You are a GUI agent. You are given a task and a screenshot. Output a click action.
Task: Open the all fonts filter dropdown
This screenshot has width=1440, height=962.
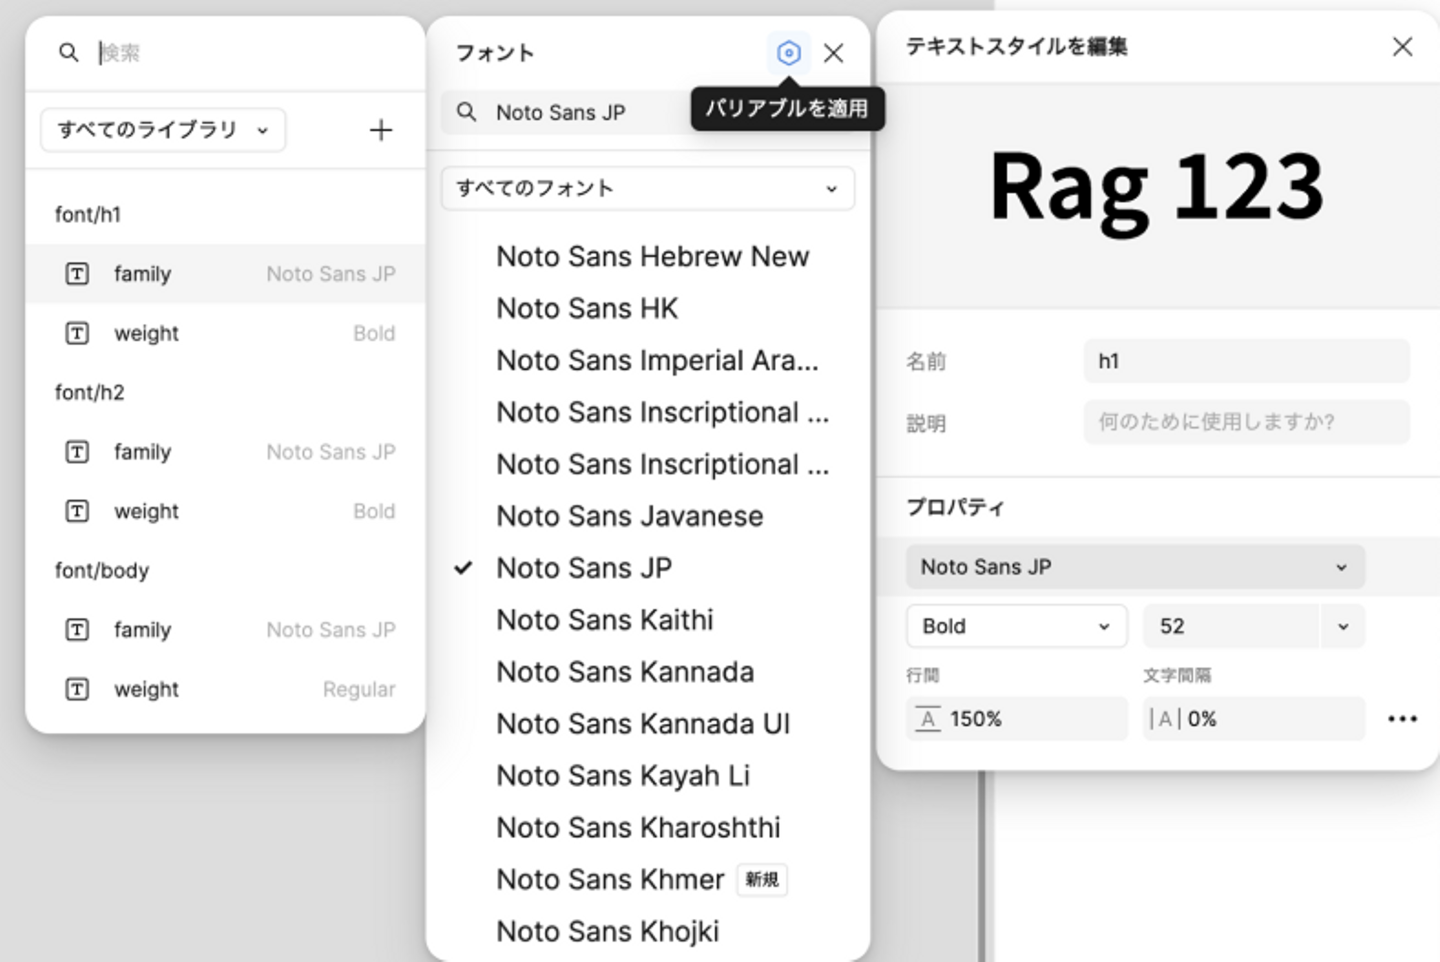click(647, 188)
